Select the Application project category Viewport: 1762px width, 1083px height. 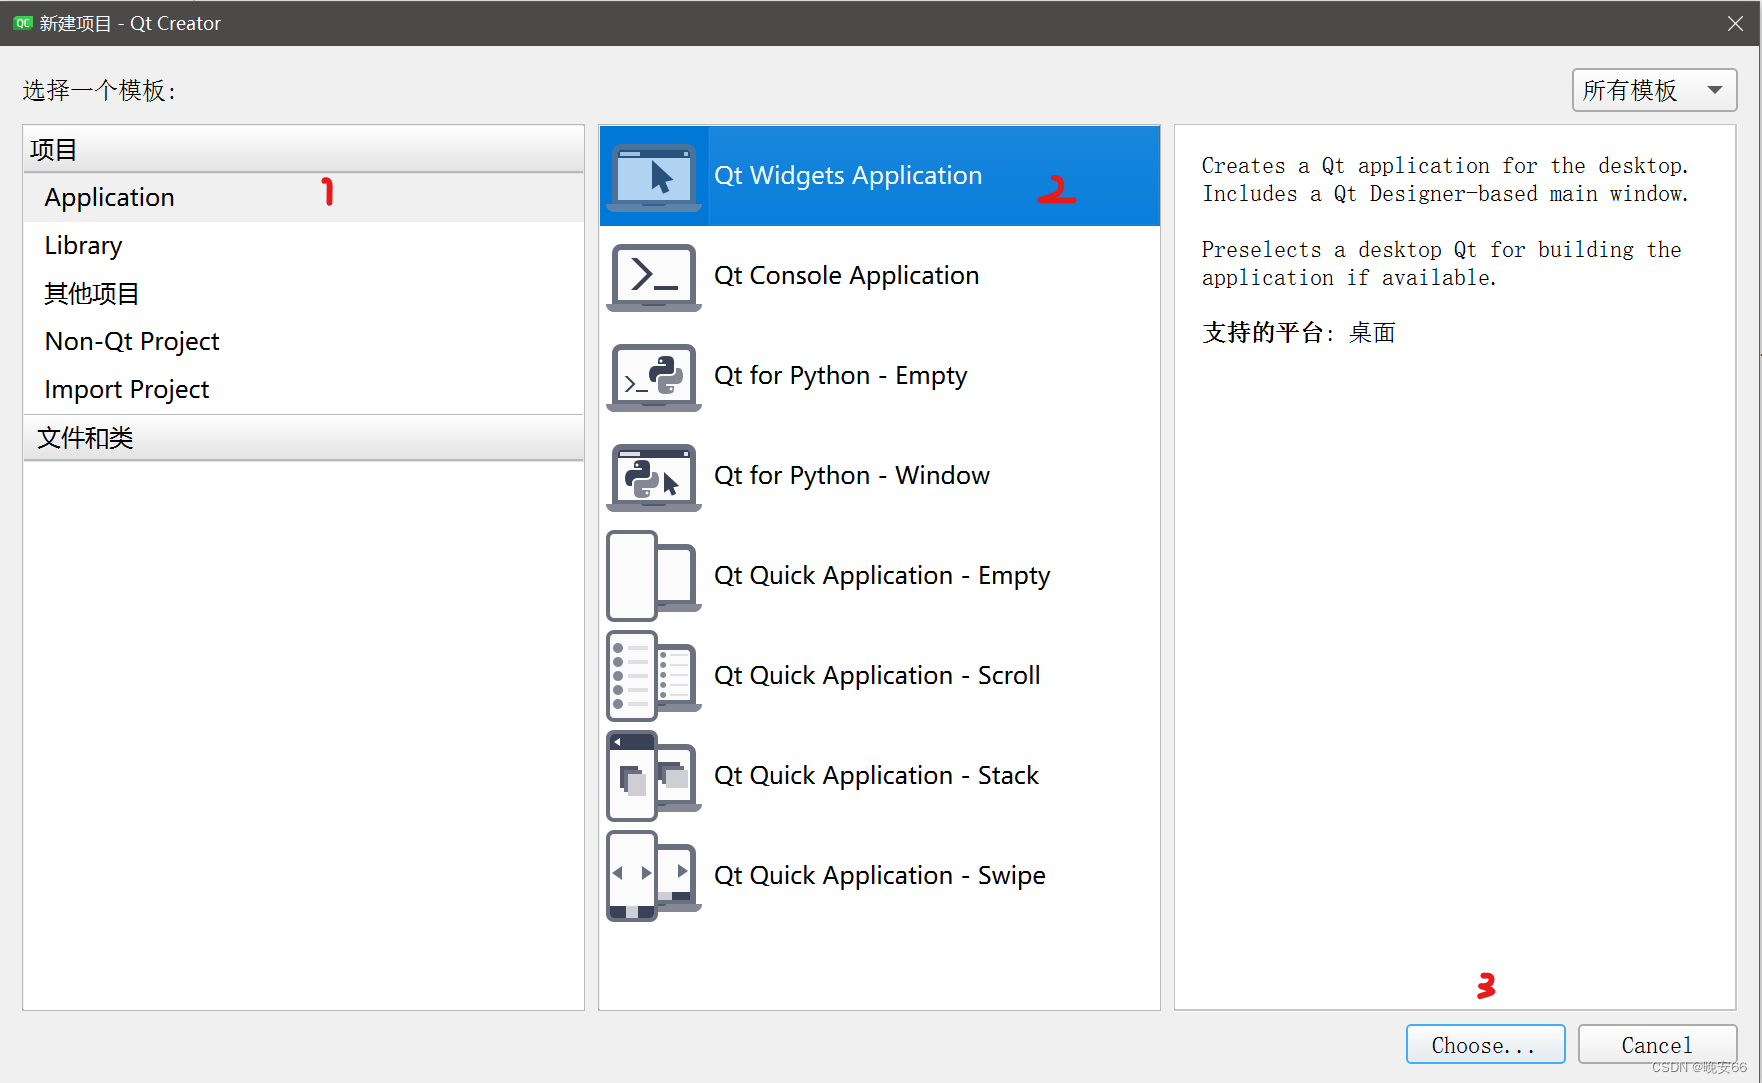[x=304, y=197]
